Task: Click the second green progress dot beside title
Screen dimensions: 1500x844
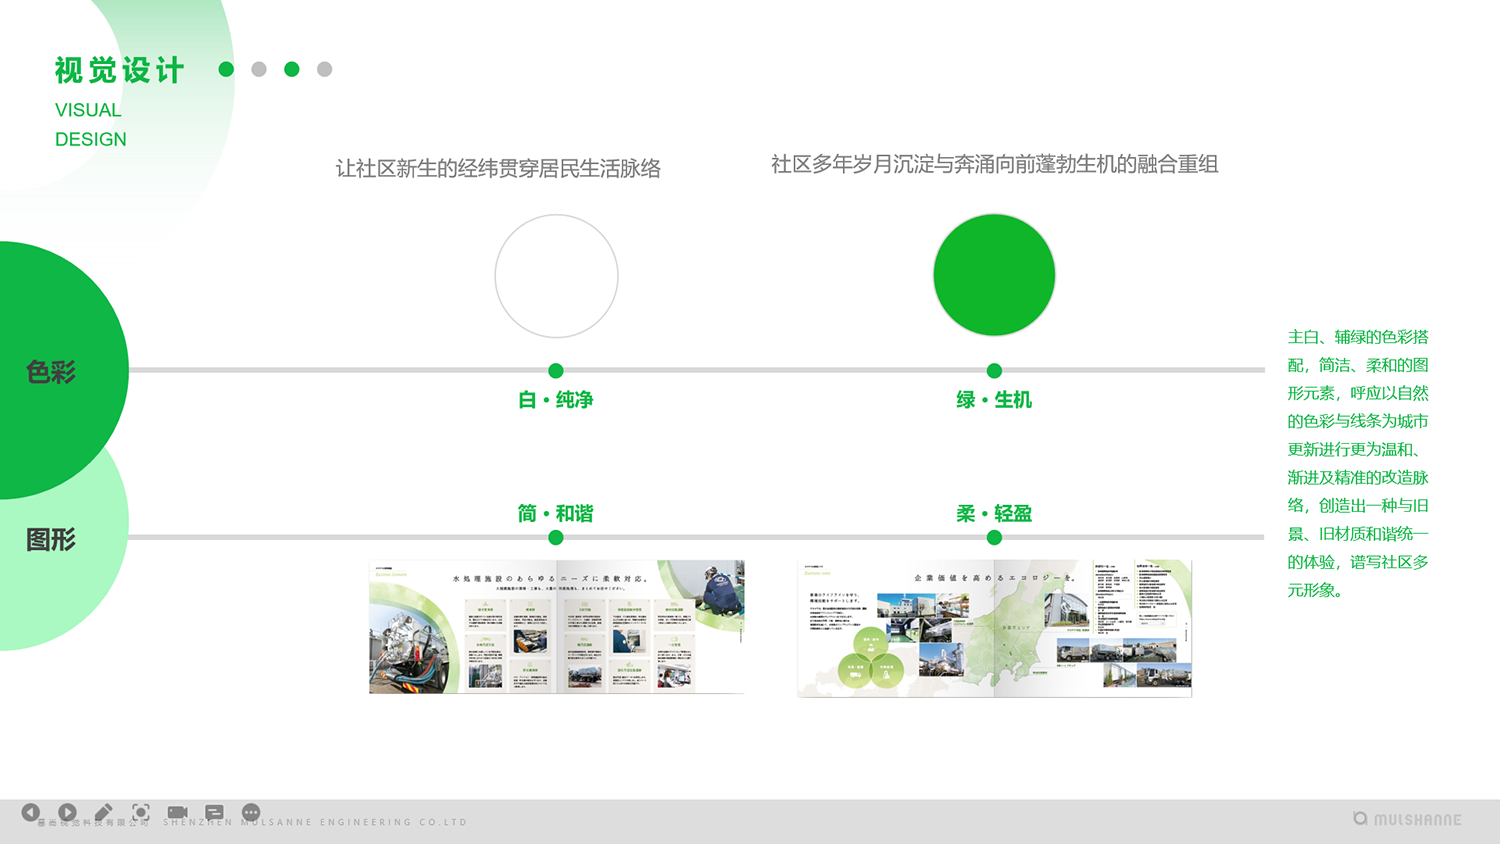Action: [x=292, y=69]
